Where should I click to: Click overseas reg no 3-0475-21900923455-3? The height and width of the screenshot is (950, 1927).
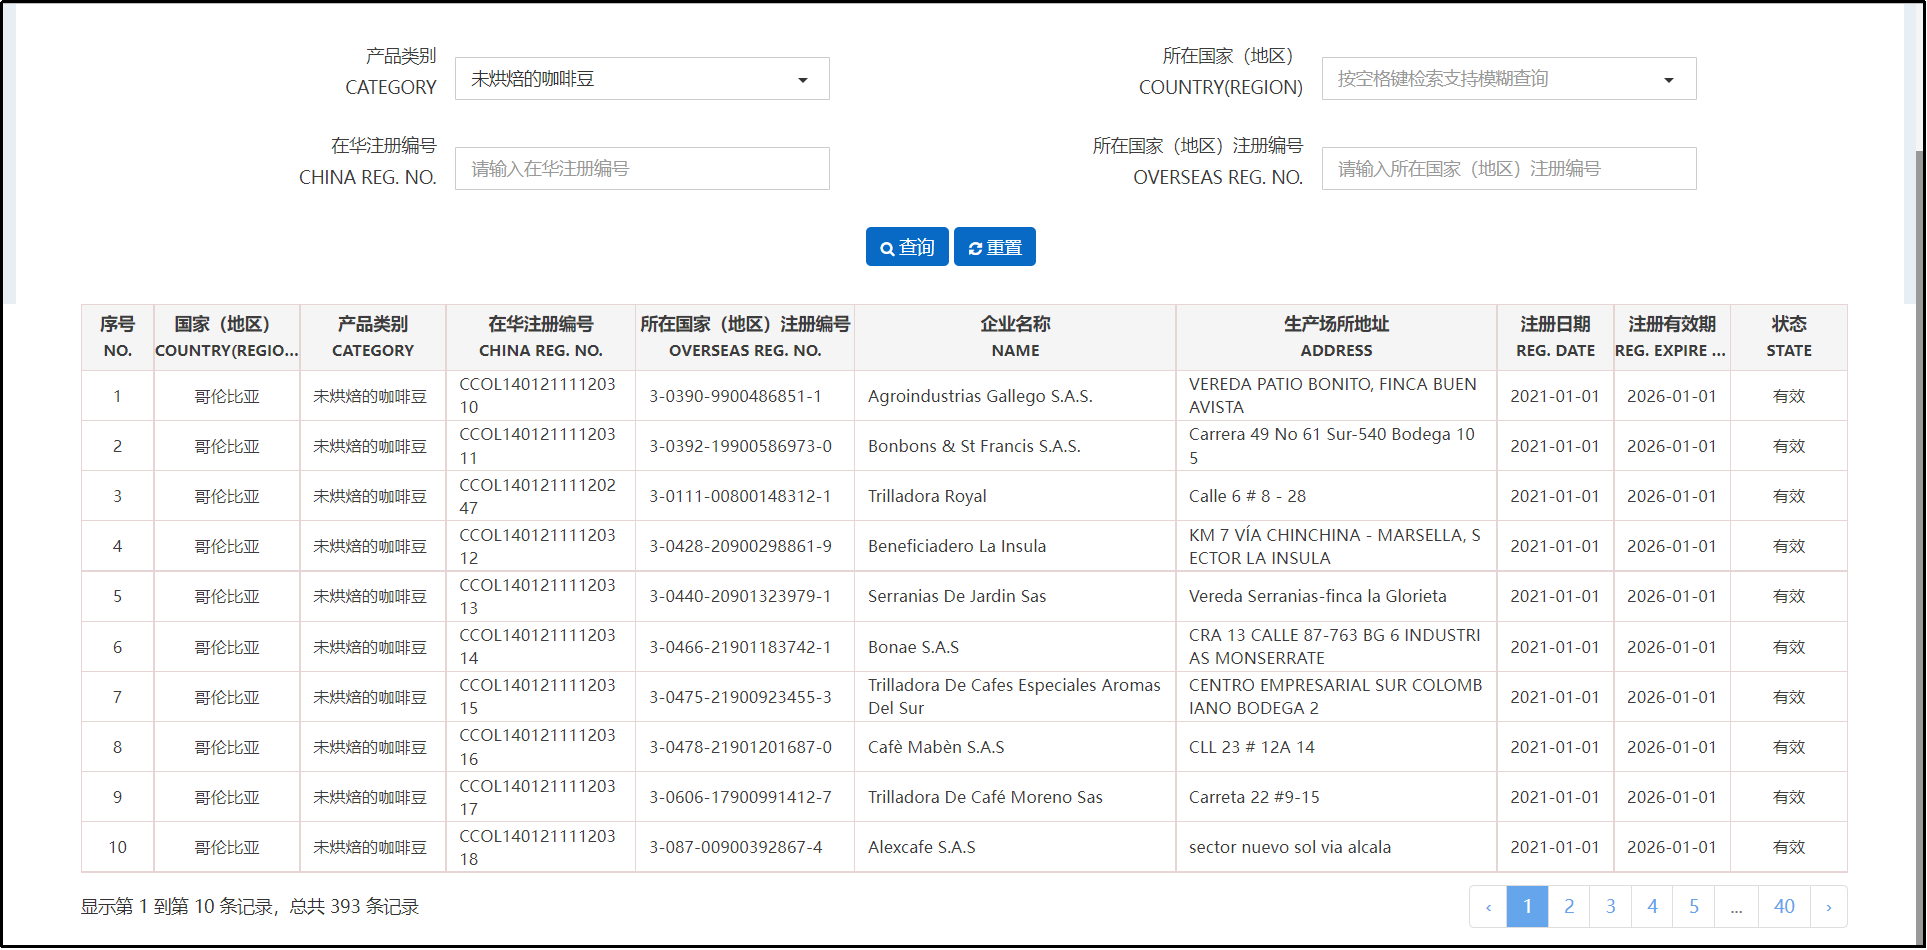point(740,697)
